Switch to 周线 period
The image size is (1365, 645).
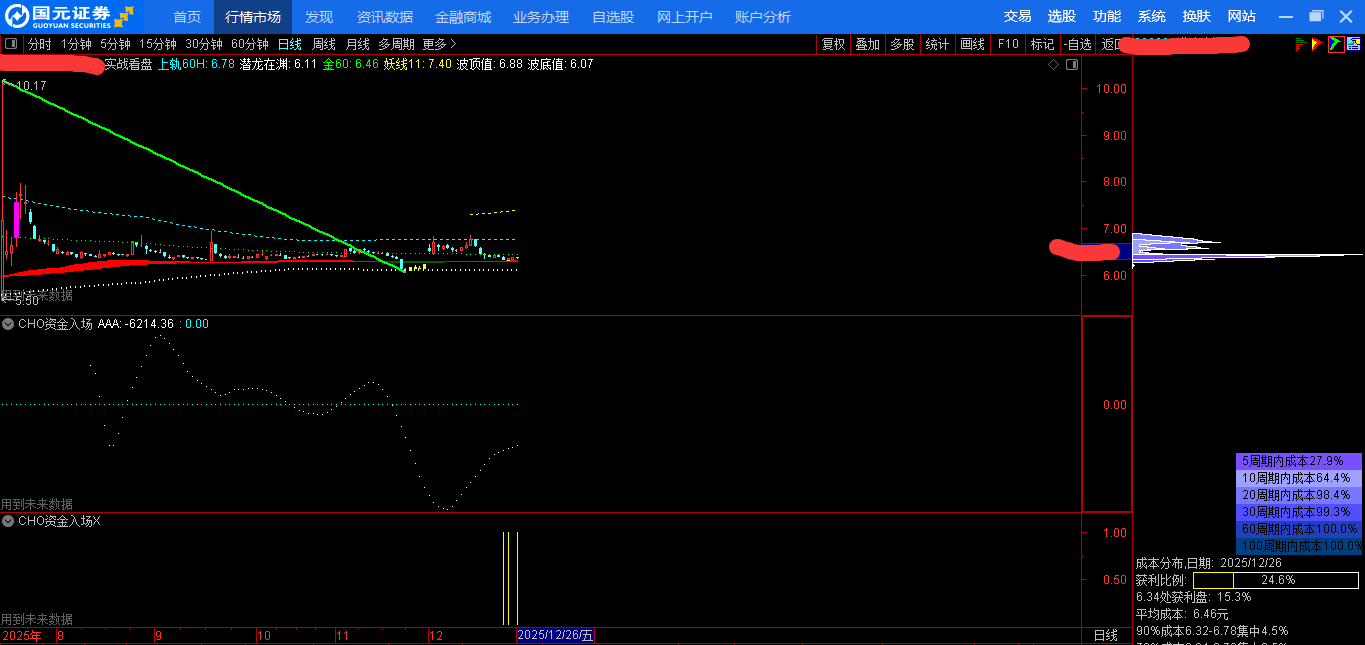point(324,44)
